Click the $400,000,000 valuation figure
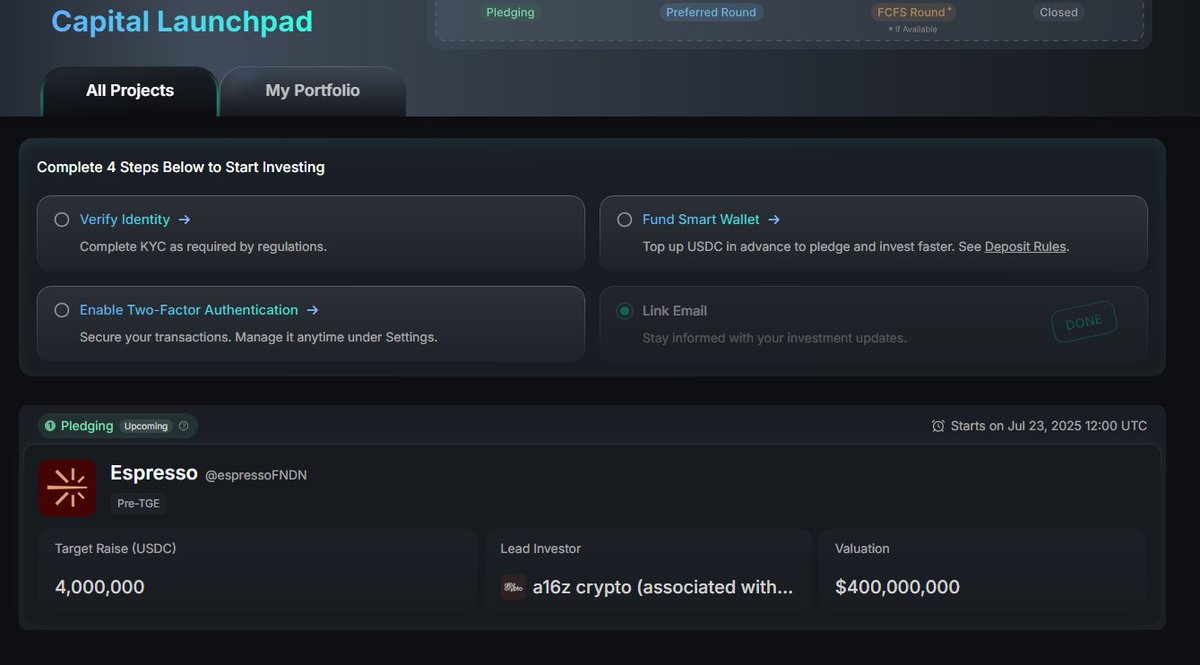Screen dimensions: 1200x665 click(x=897, y=587)
